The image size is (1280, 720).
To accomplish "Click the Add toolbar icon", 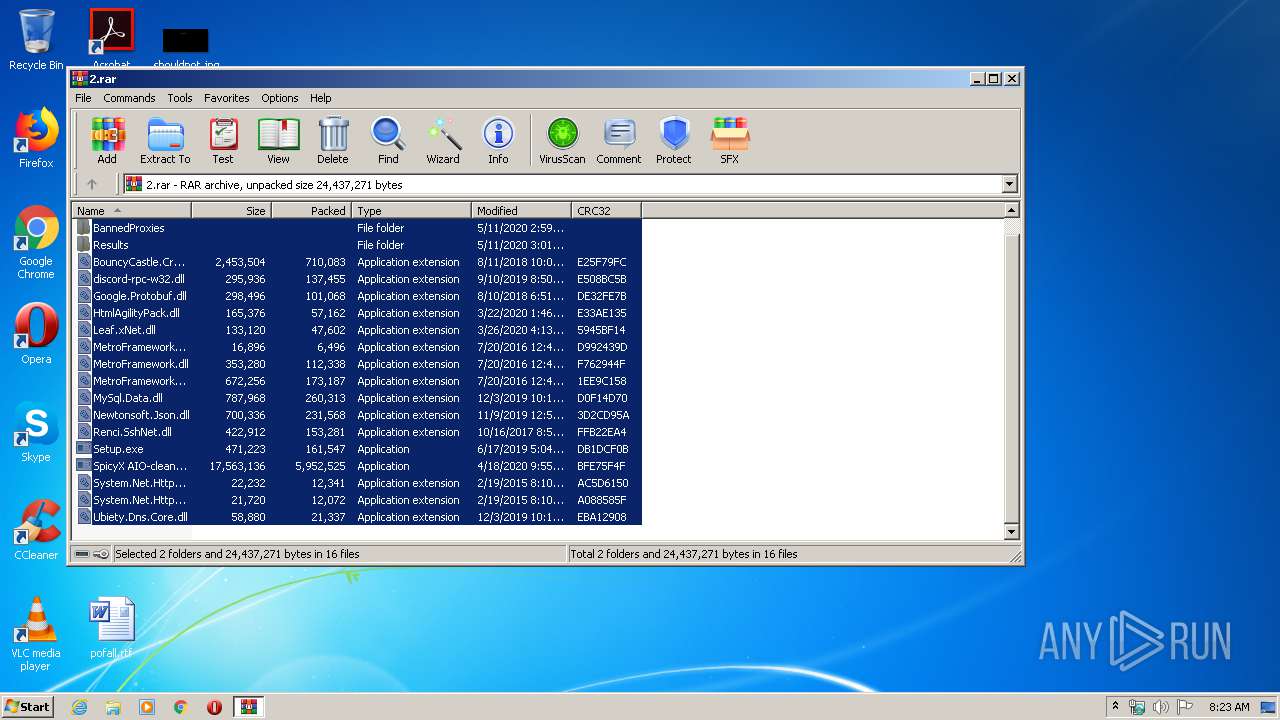I will [x=107, y=140].
